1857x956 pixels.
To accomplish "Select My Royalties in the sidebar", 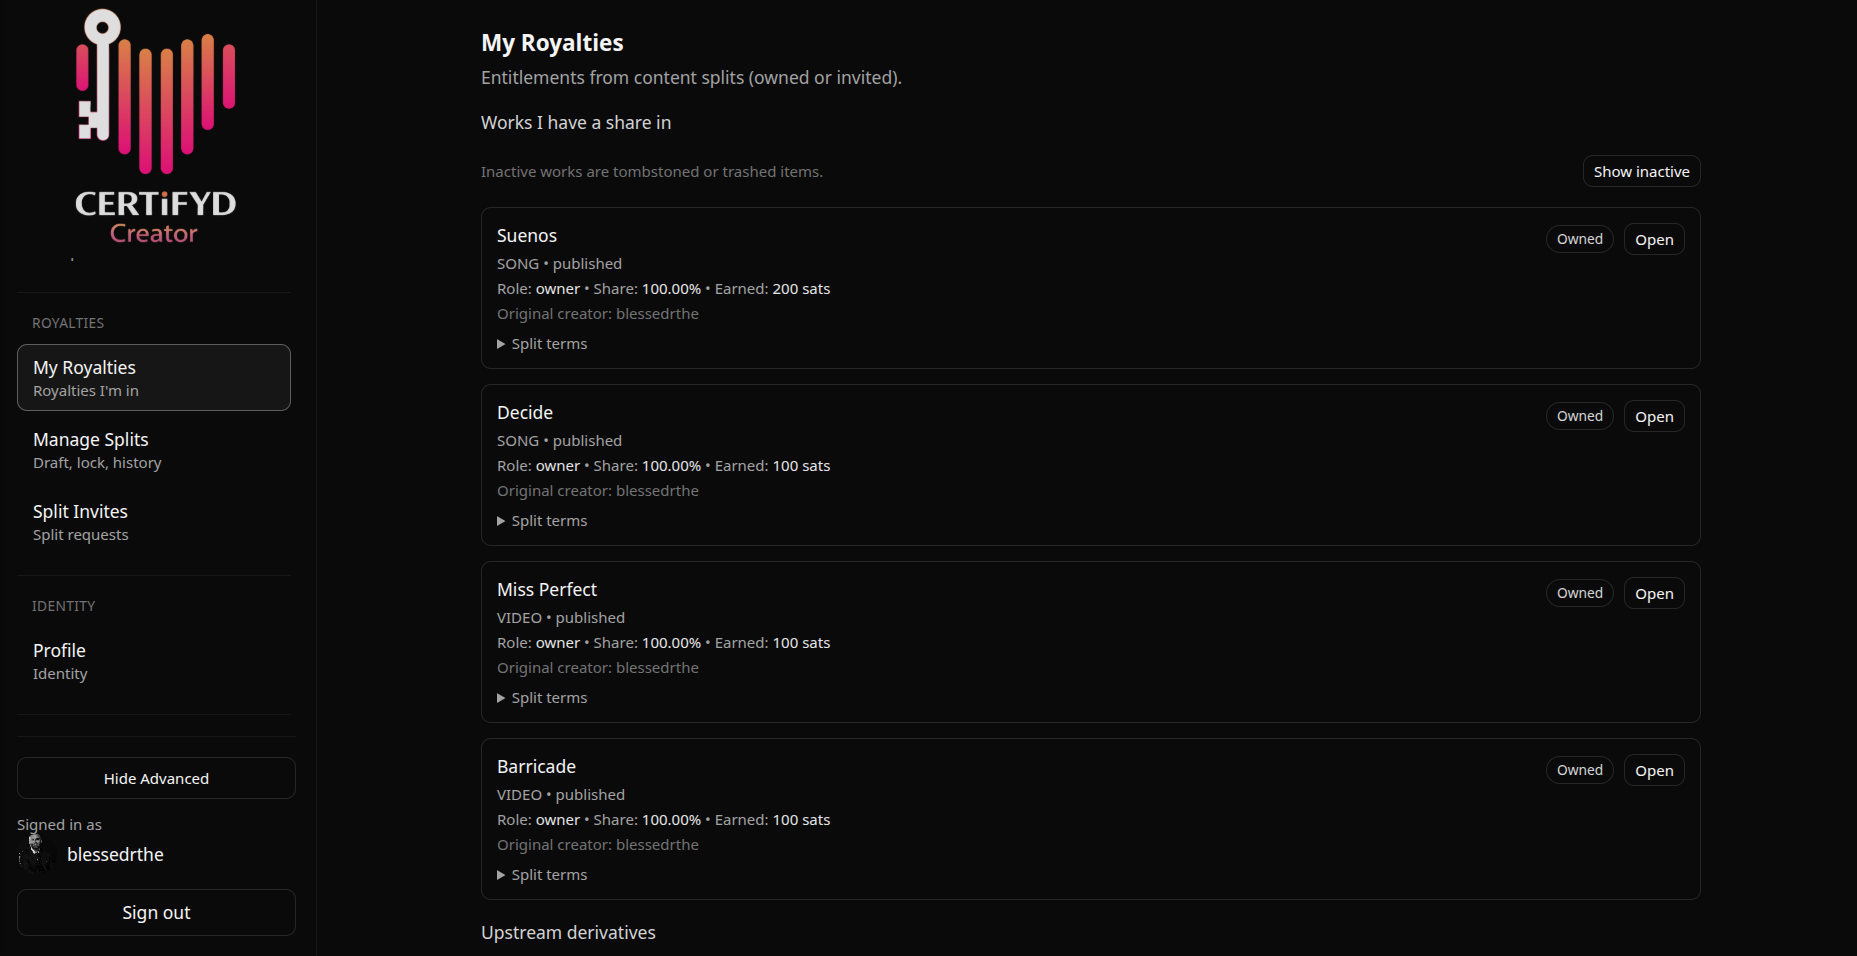I will (x=153, y=377).
